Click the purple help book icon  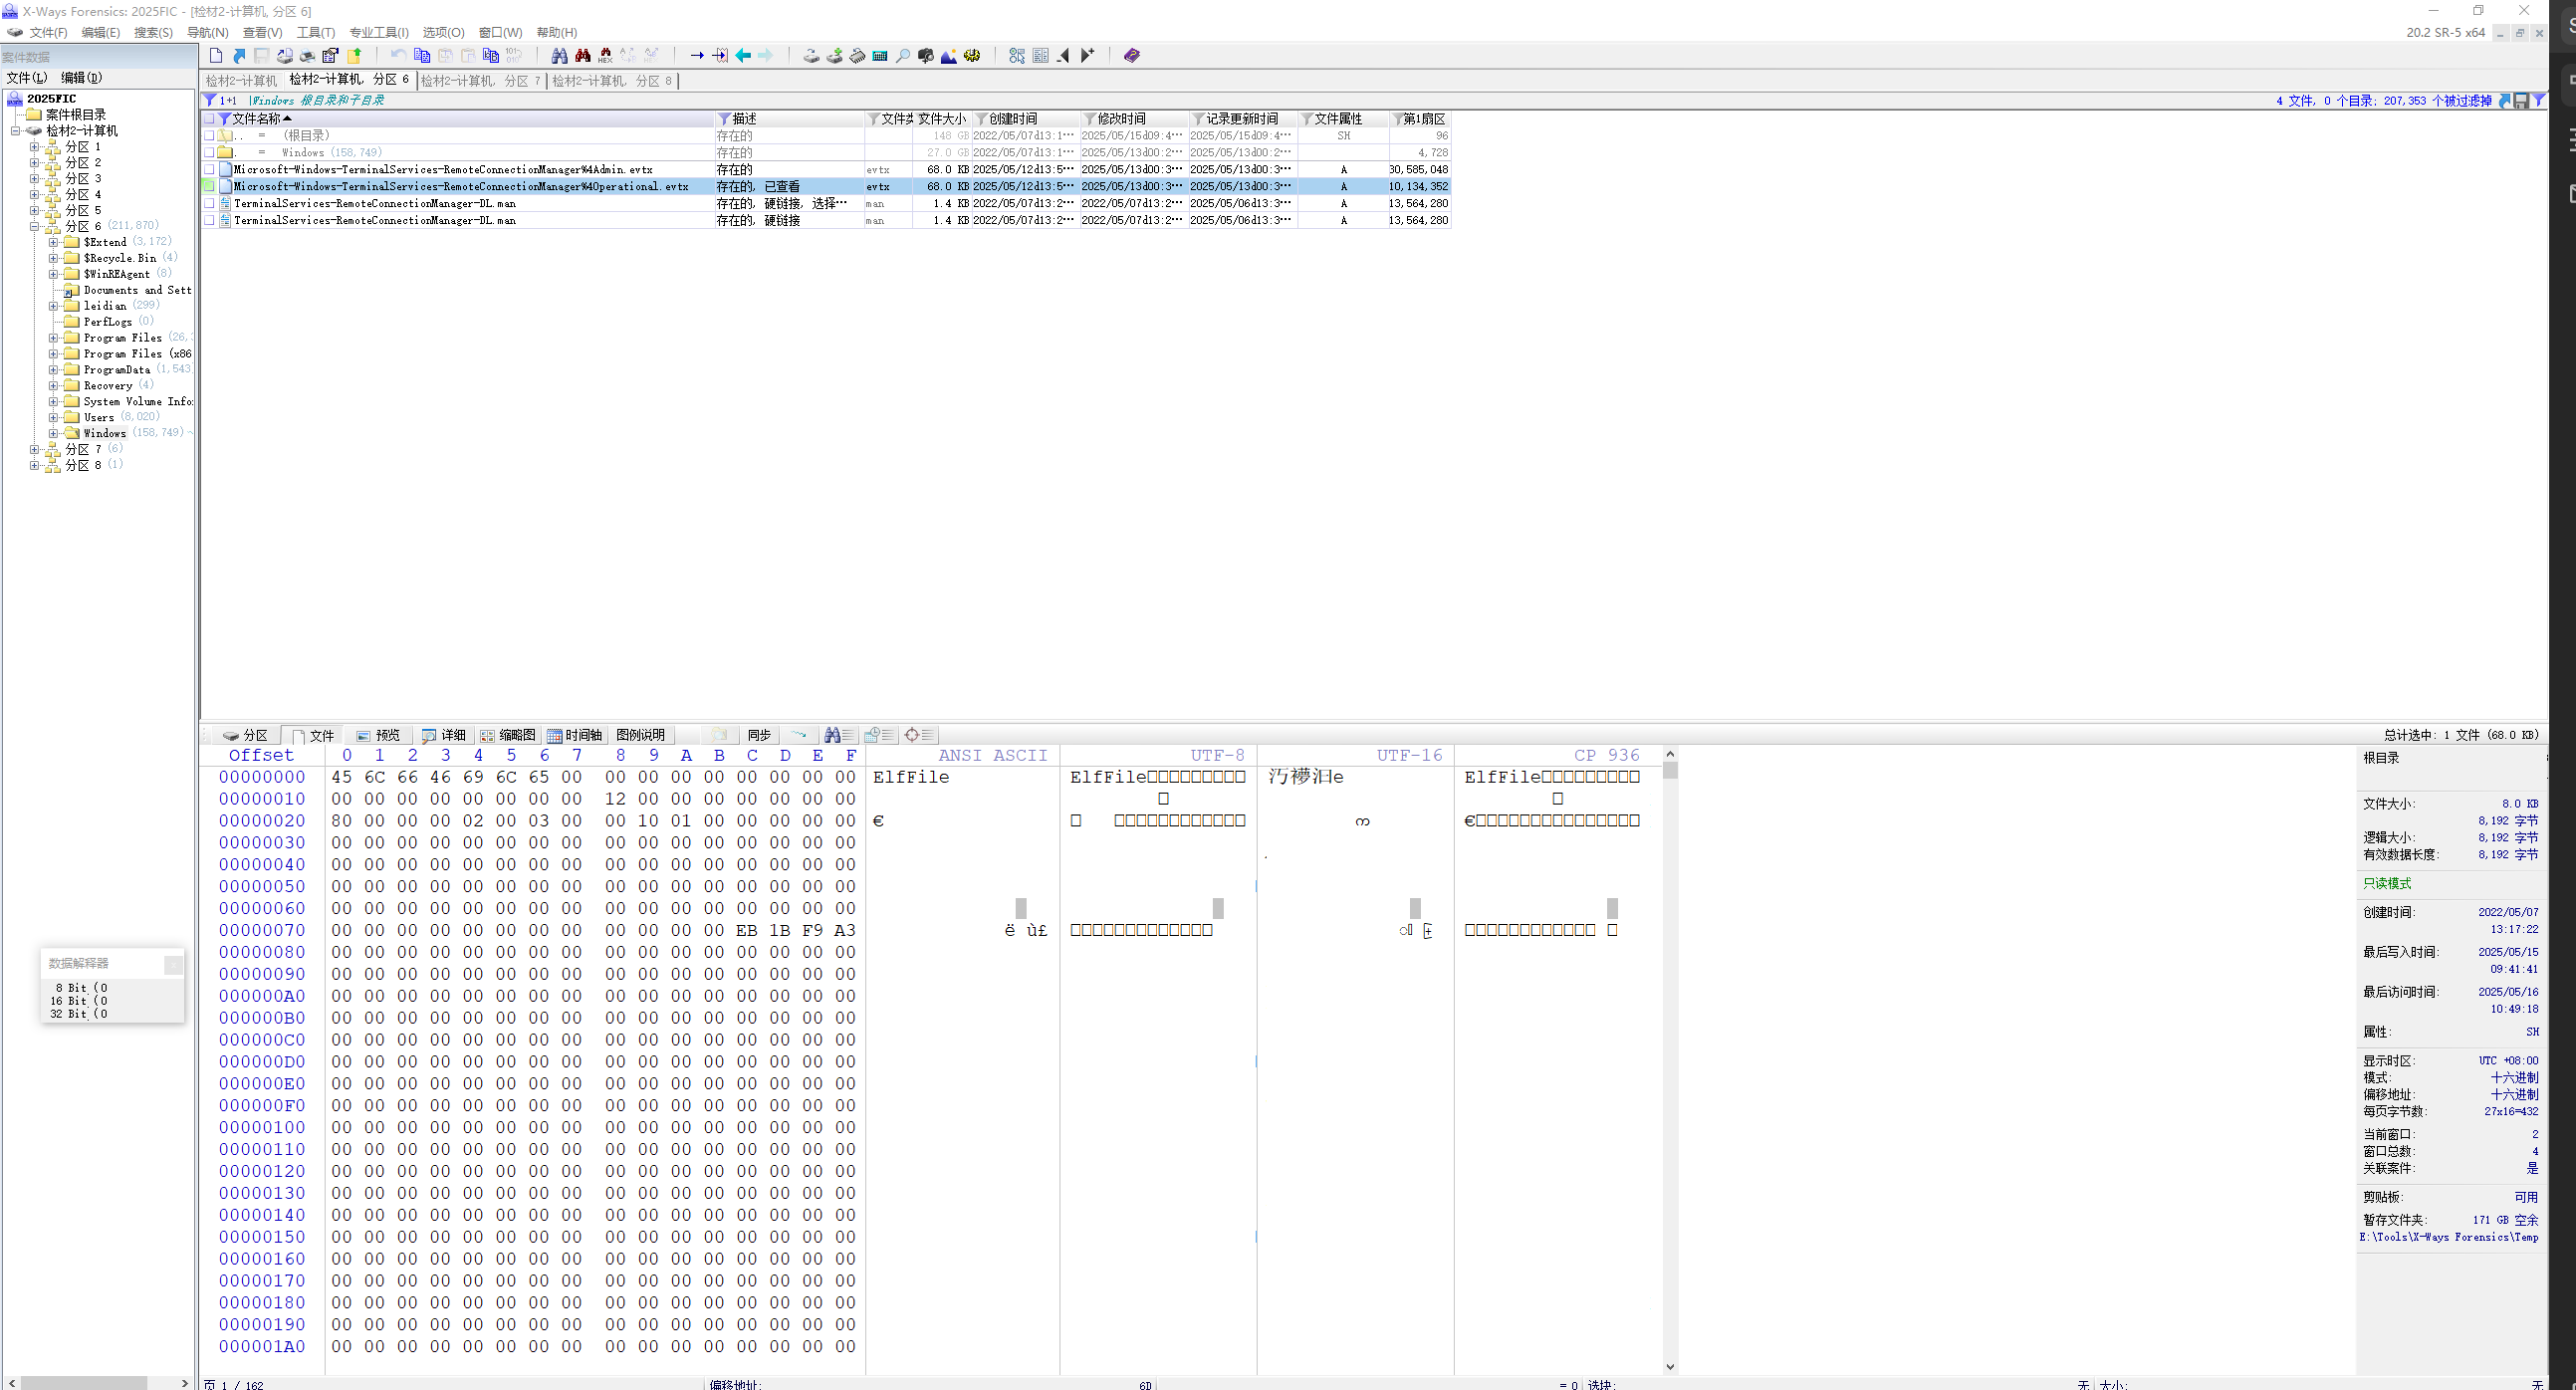[1132, 56]
